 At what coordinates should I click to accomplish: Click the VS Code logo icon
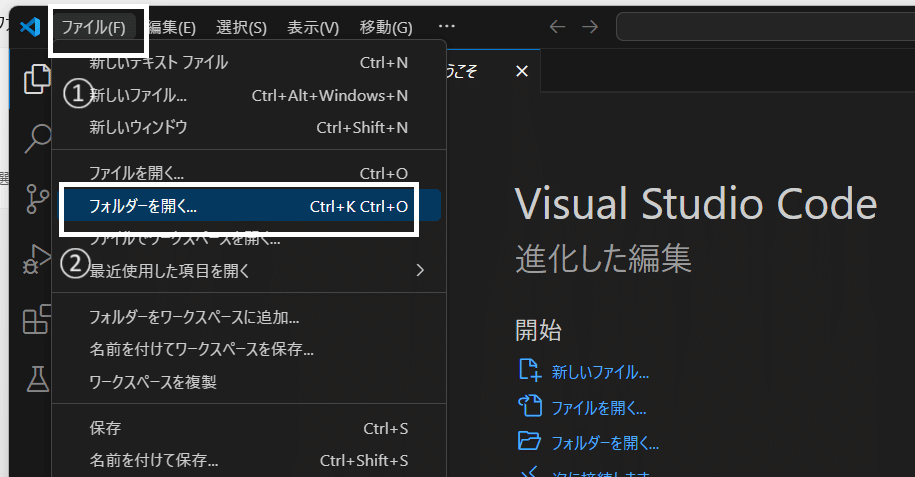pyautogui.click(x=30, y=27)
